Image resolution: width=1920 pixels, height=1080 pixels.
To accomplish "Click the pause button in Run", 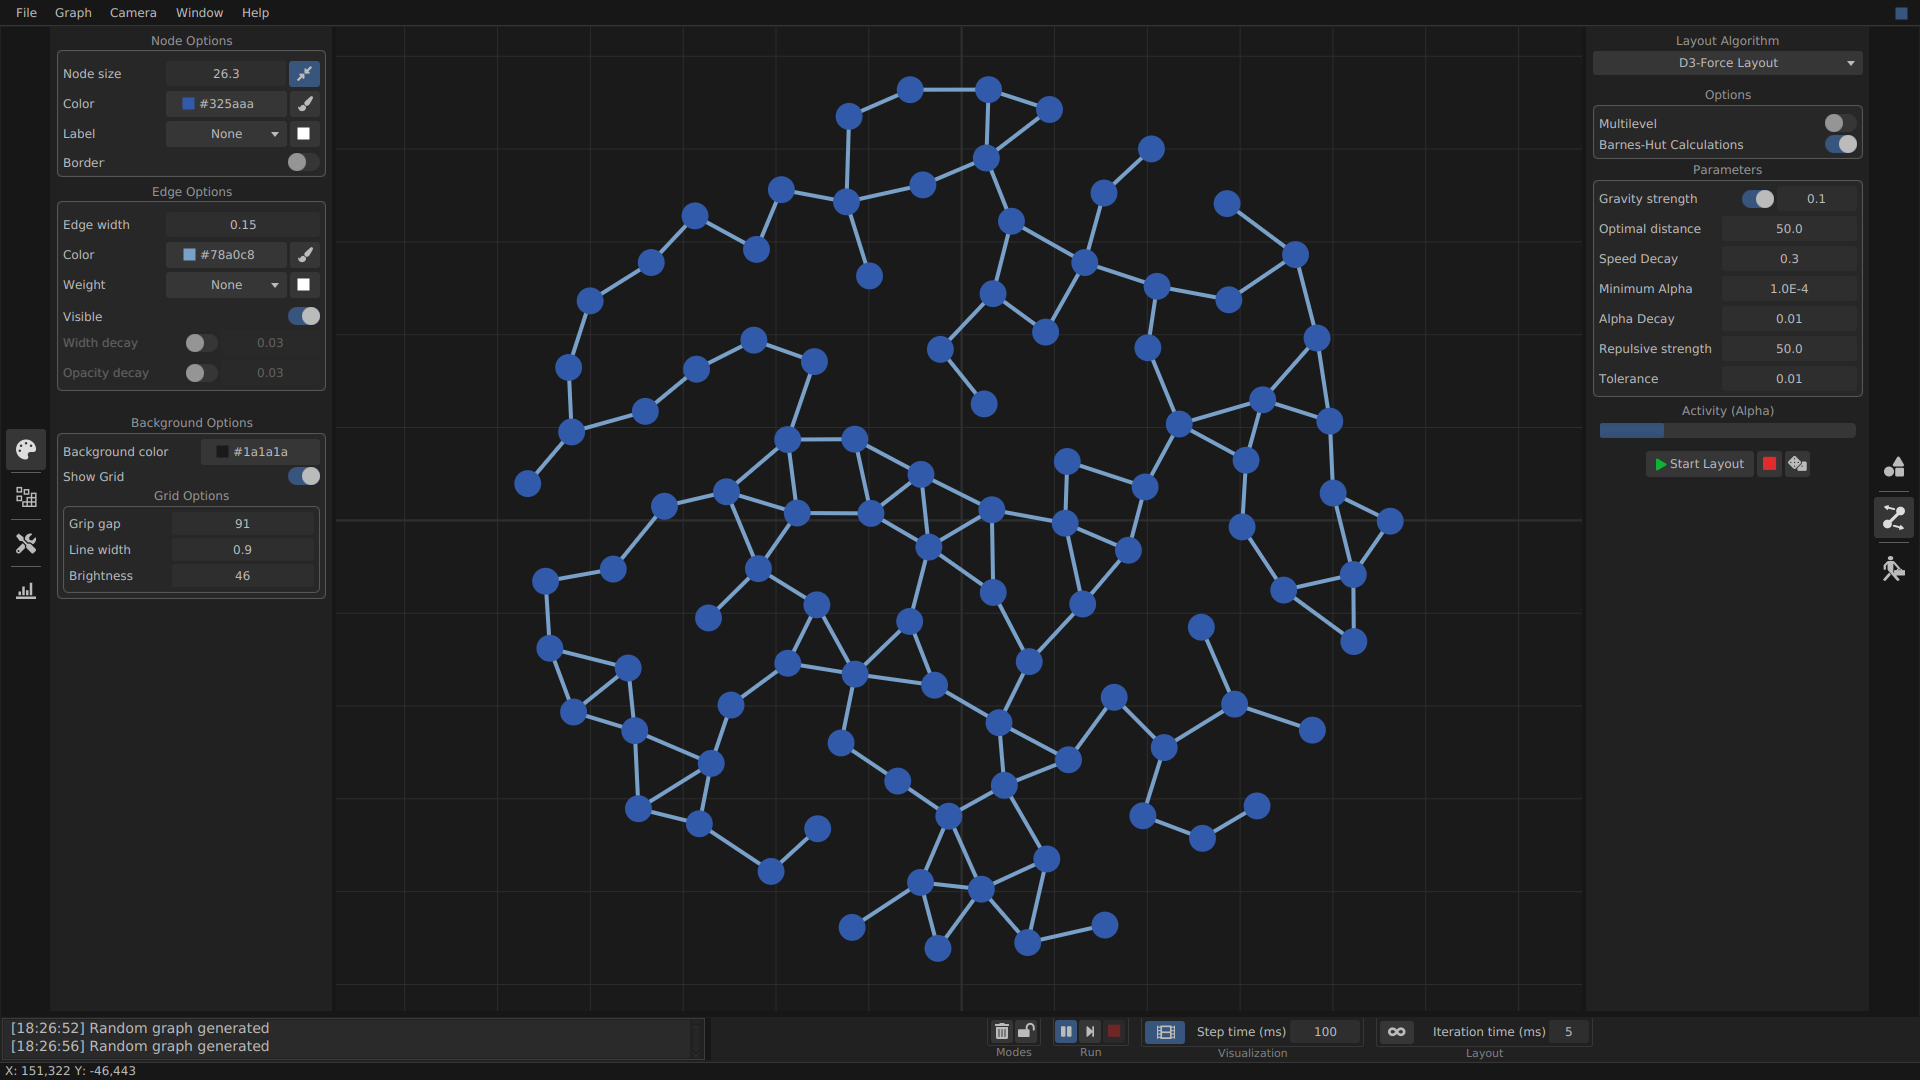I will [x=1066, y=1031].
